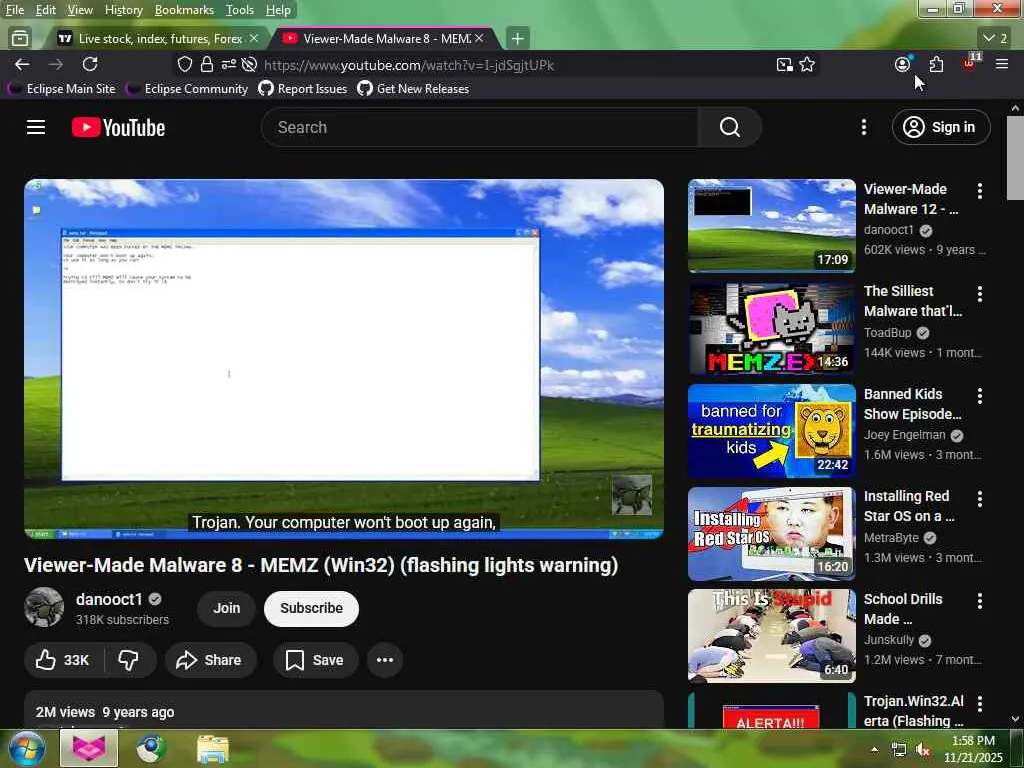The width and height of the screenshot is (1024, 768).
Task: Open the School Drills This Is Stupid thumbnail
Action: [771, 636]
